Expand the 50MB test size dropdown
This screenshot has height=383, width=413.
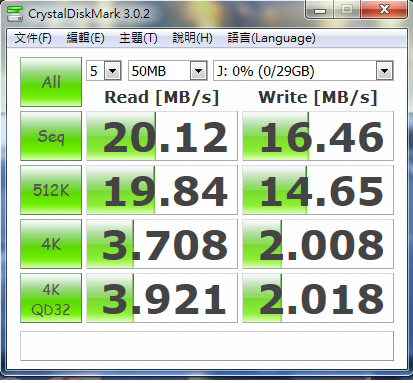point(199,71)
